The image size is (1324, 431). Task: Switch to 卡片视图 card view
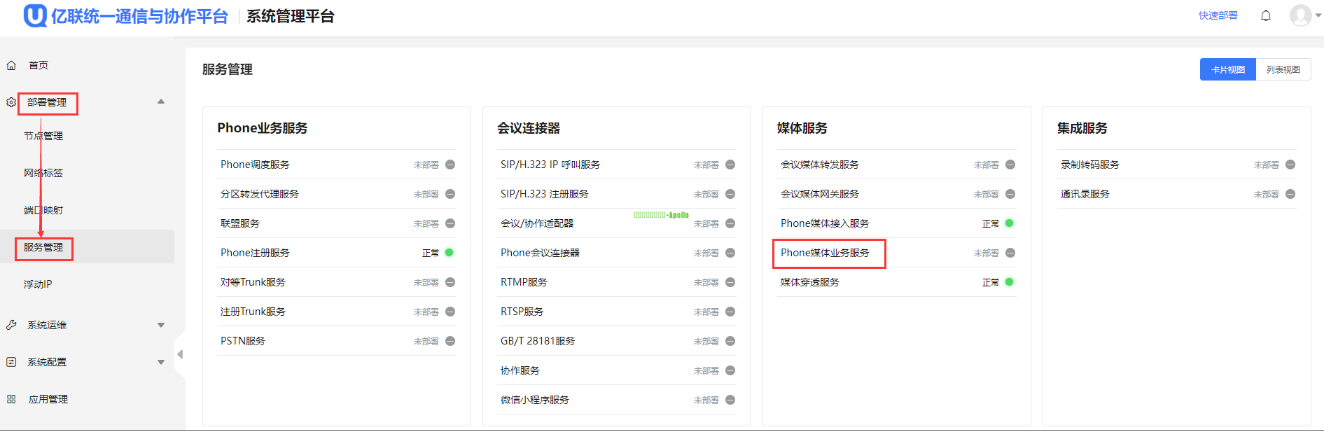pos(1227,69)
